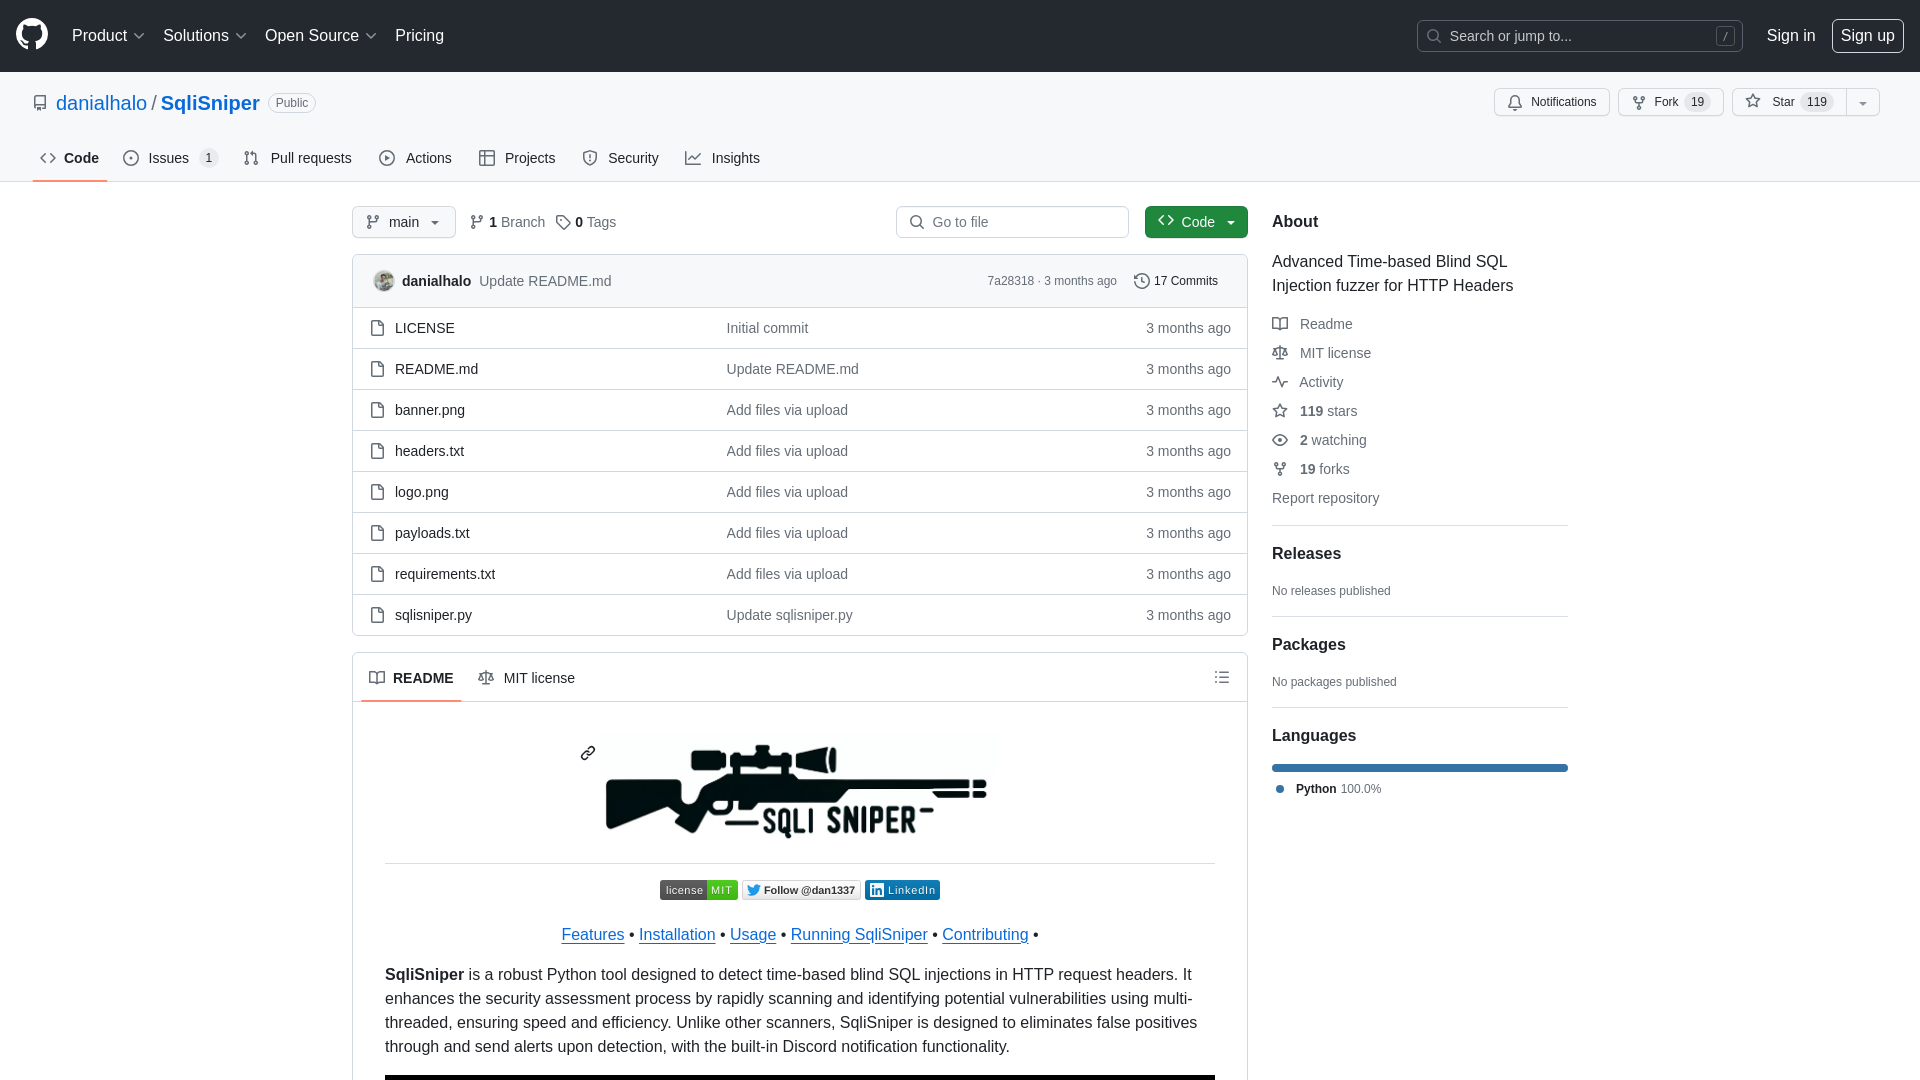Screen dimensions: 1920x1080
Task: Click the Twitter Follow @dan1337 badge
Action: click(x=801, y=890)
